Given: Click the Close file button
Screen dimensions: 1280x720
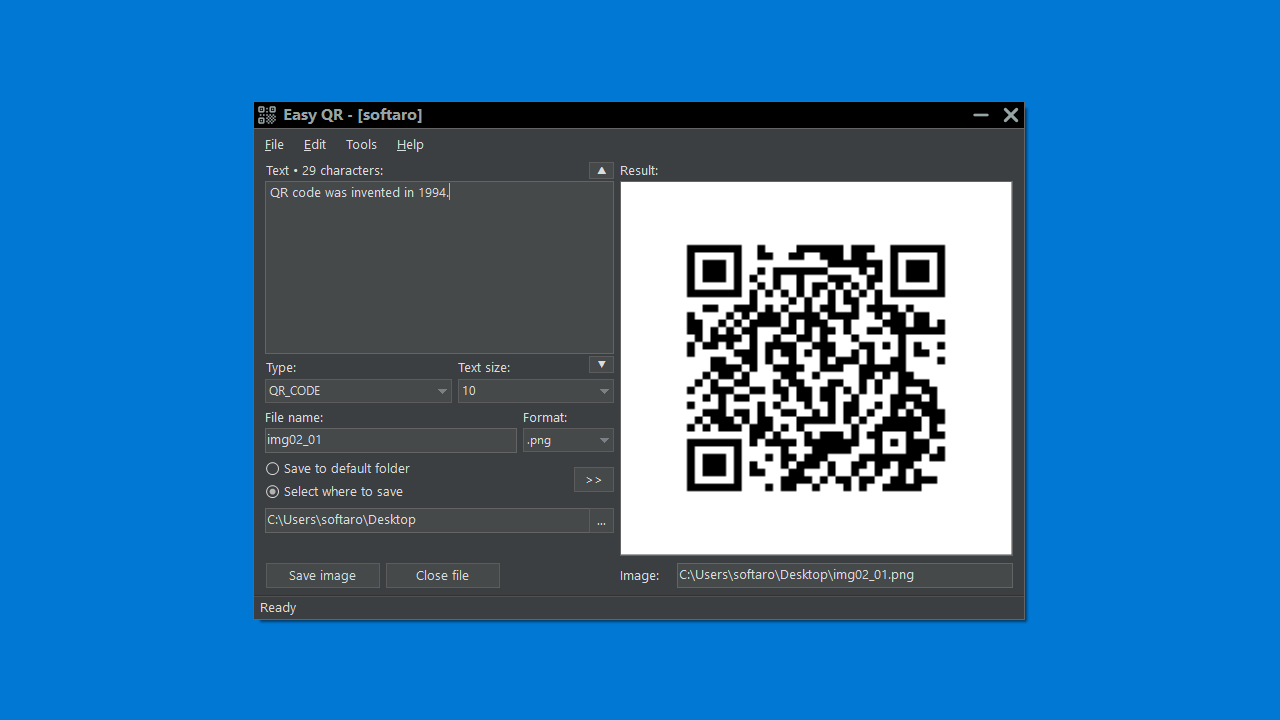Looking at the screenshot, I should pos(443,575).
